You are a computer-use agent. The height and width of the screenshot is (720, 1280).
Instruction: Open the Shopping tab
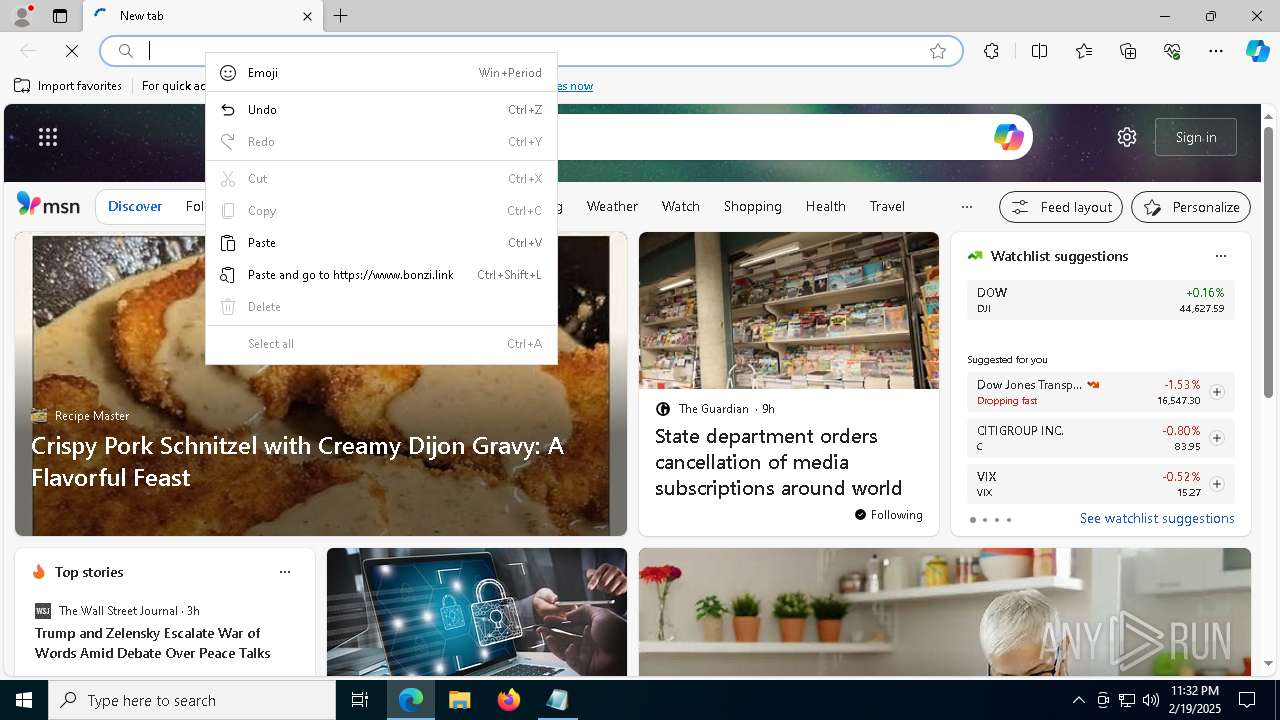pyautogui.click(x=752, y=206)
